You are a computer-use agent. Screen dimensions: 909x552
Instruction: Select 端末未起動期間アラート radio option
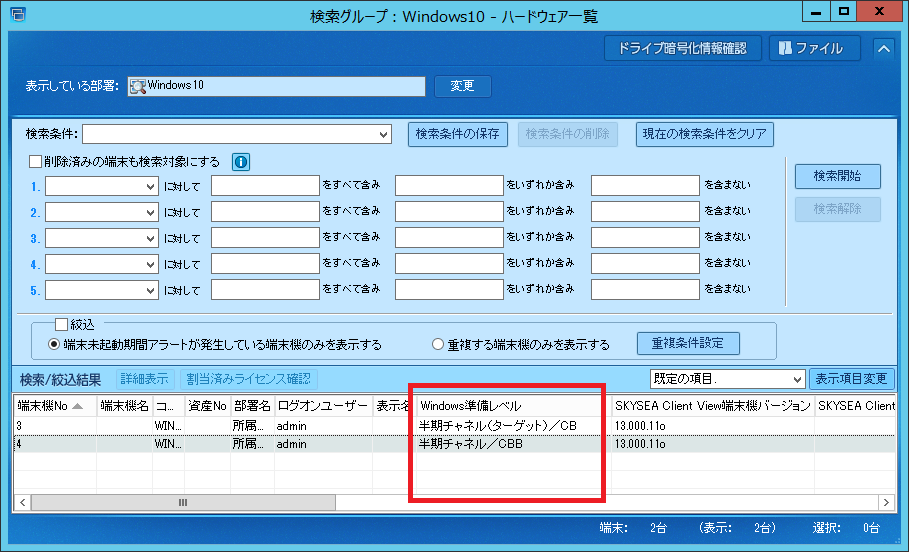tap(54, 344)
